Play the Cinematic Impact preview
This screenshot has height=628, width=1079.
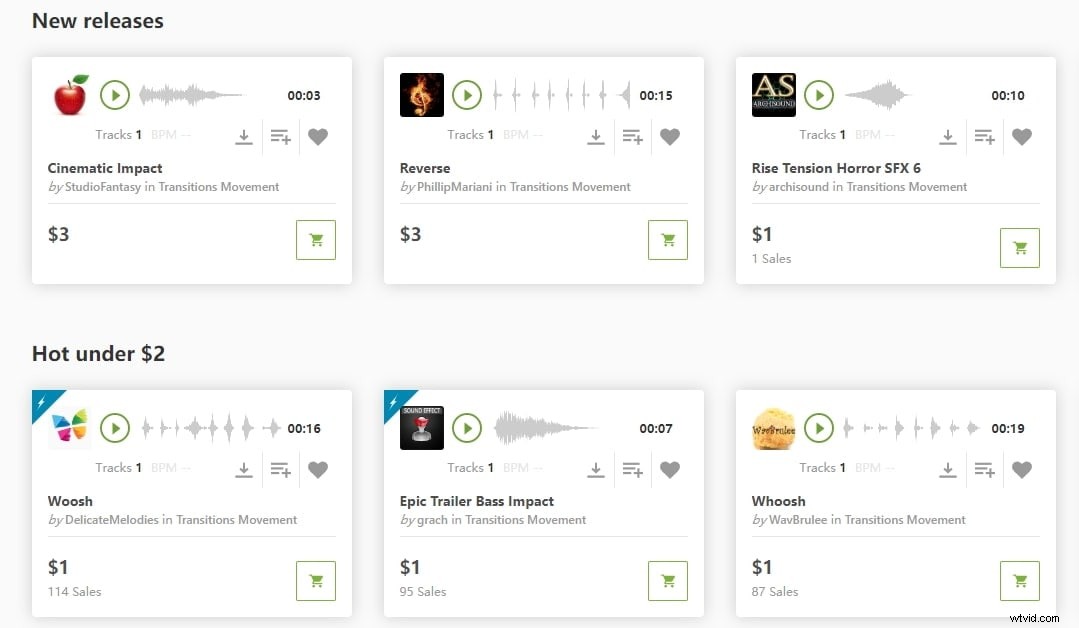coord(115,95)
